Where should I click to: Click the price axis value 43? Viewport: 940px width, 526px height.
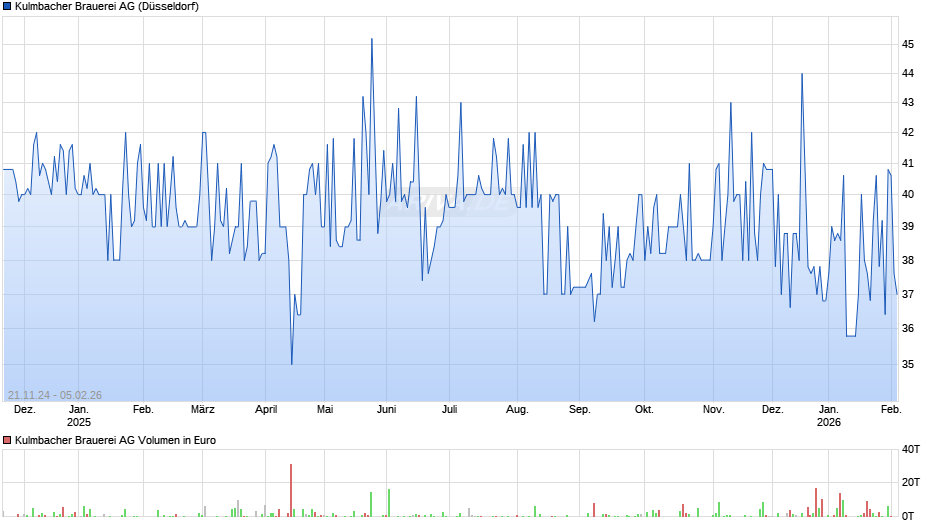(x=908, y=103)
